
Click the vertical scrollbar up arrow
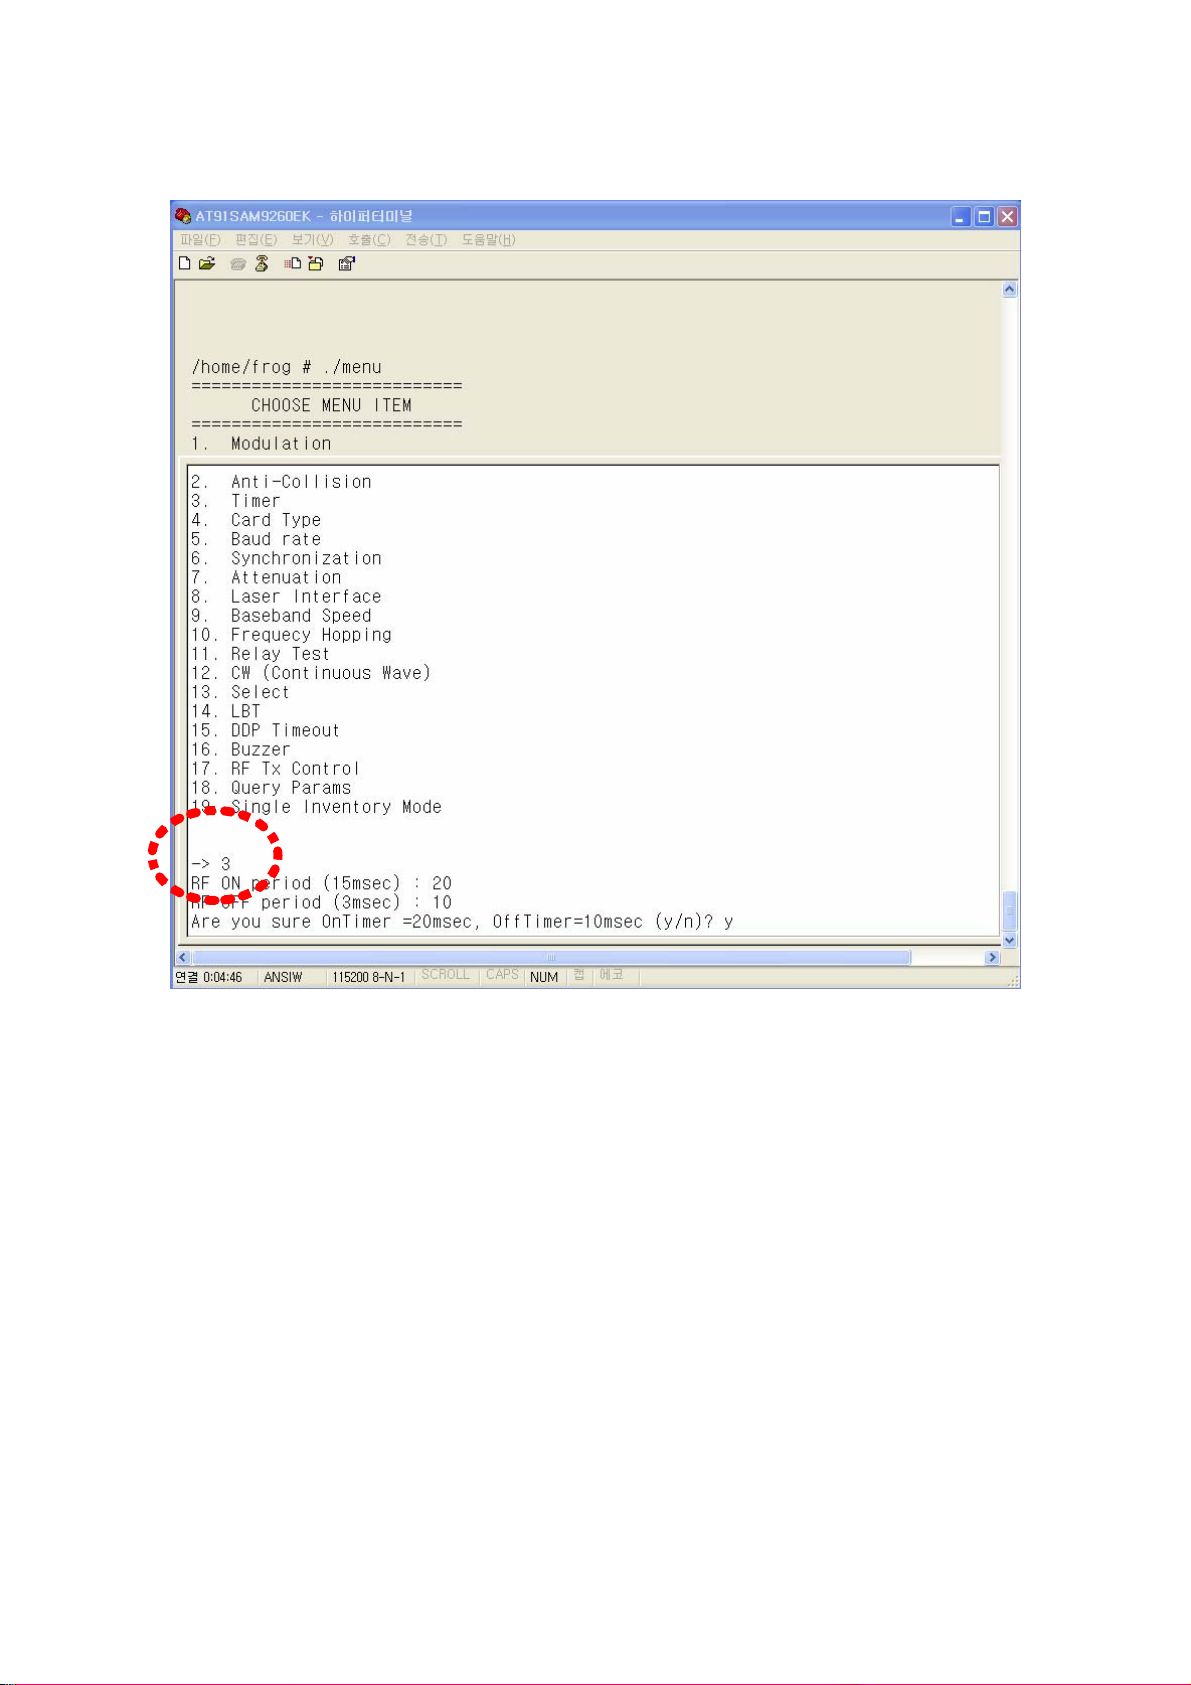1009,290
